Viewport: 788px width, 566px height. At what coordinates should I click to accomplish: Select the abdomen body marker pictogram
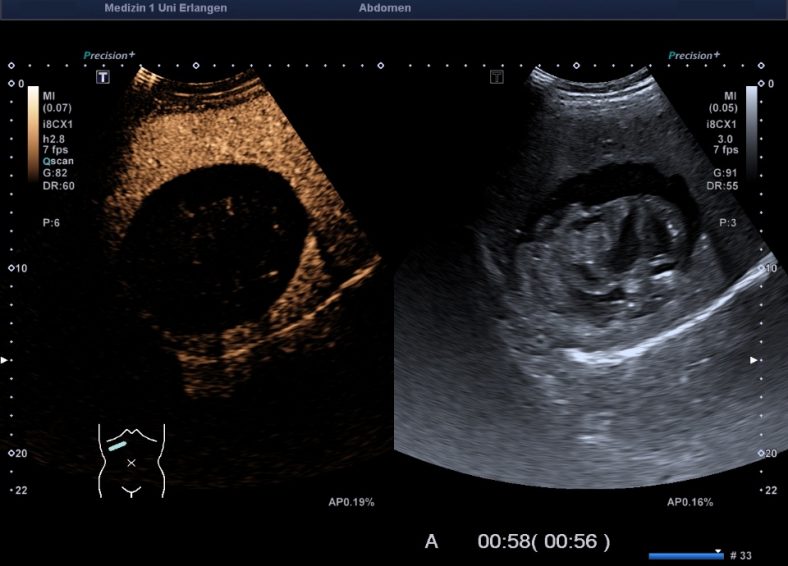click(131, 460)
